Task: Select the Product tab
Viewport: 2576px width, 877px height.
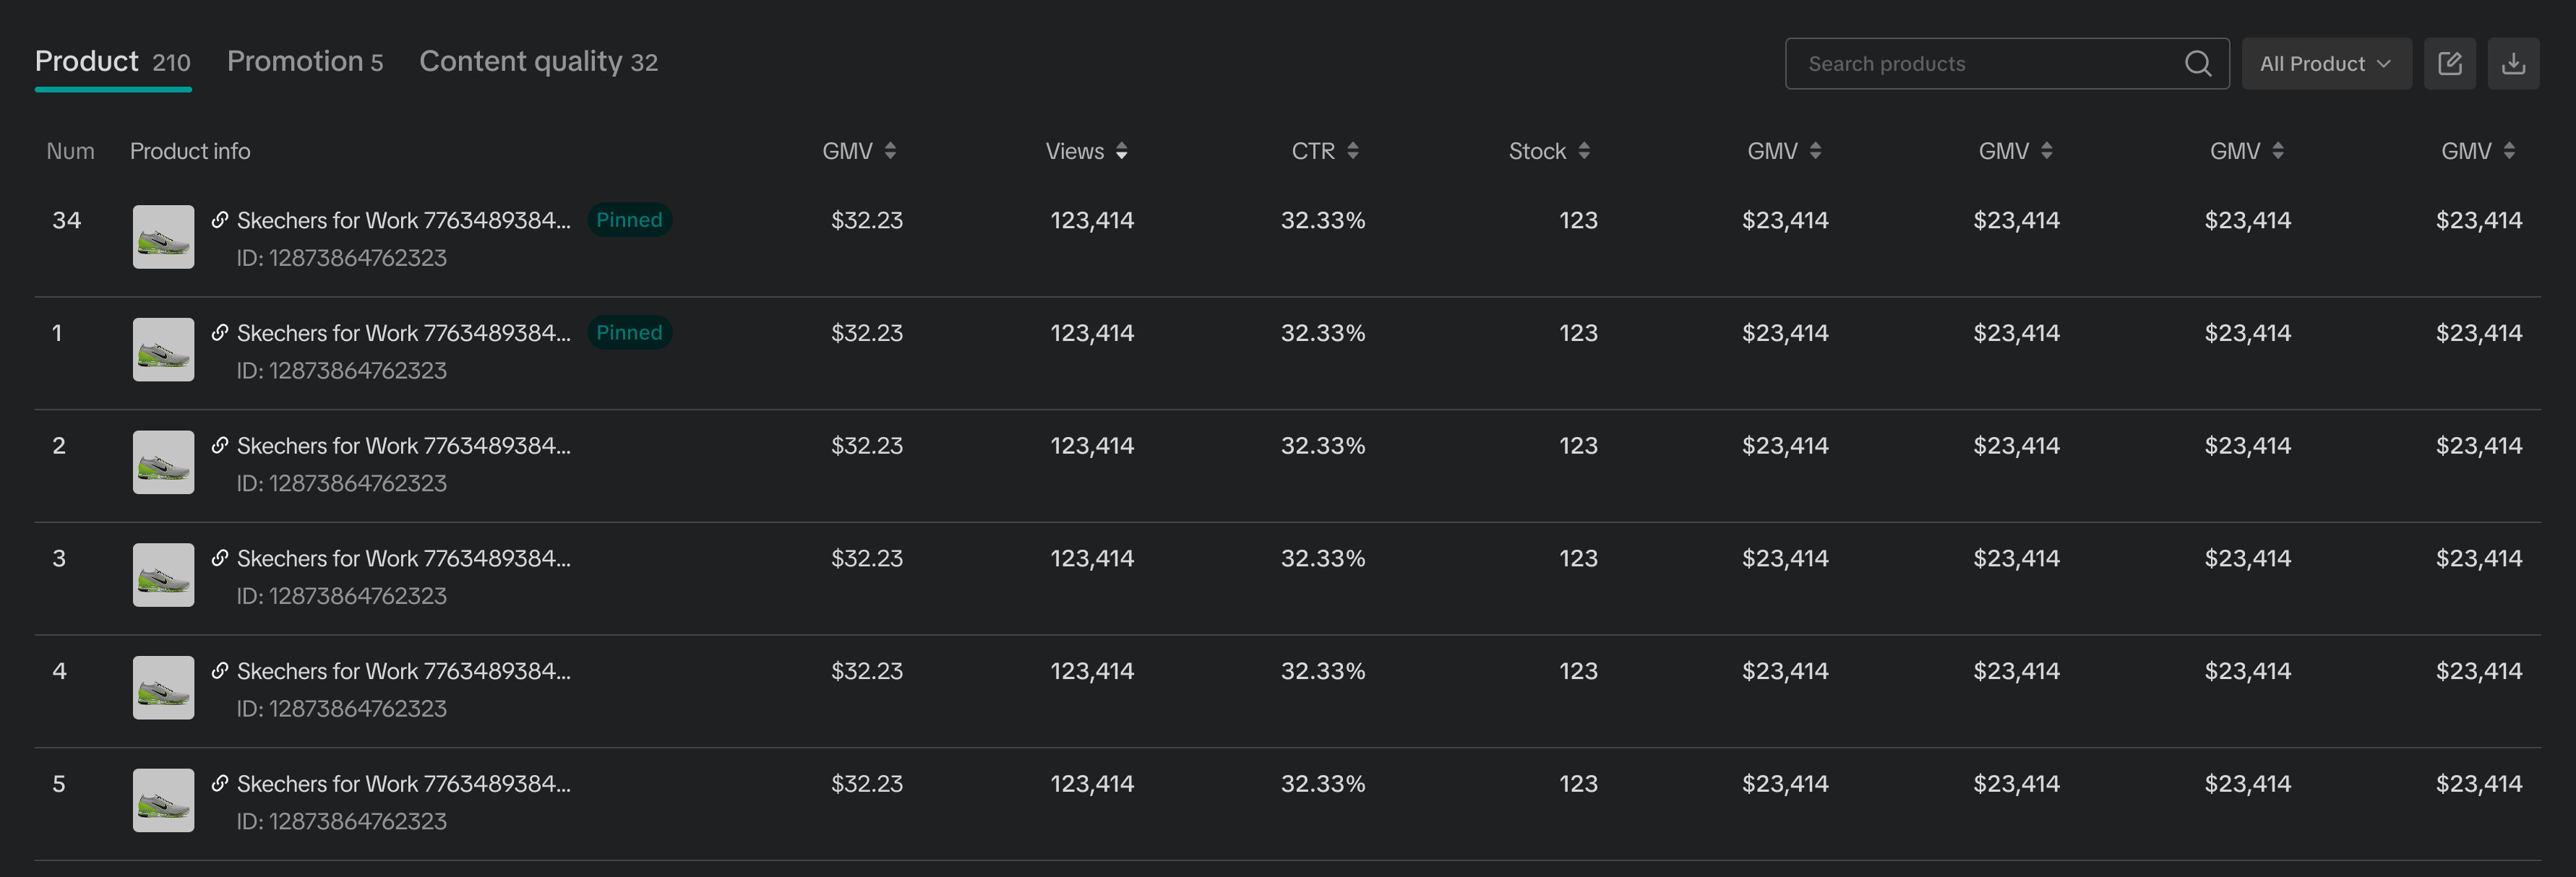Action: pyautogui.click(x=112, y=62)
